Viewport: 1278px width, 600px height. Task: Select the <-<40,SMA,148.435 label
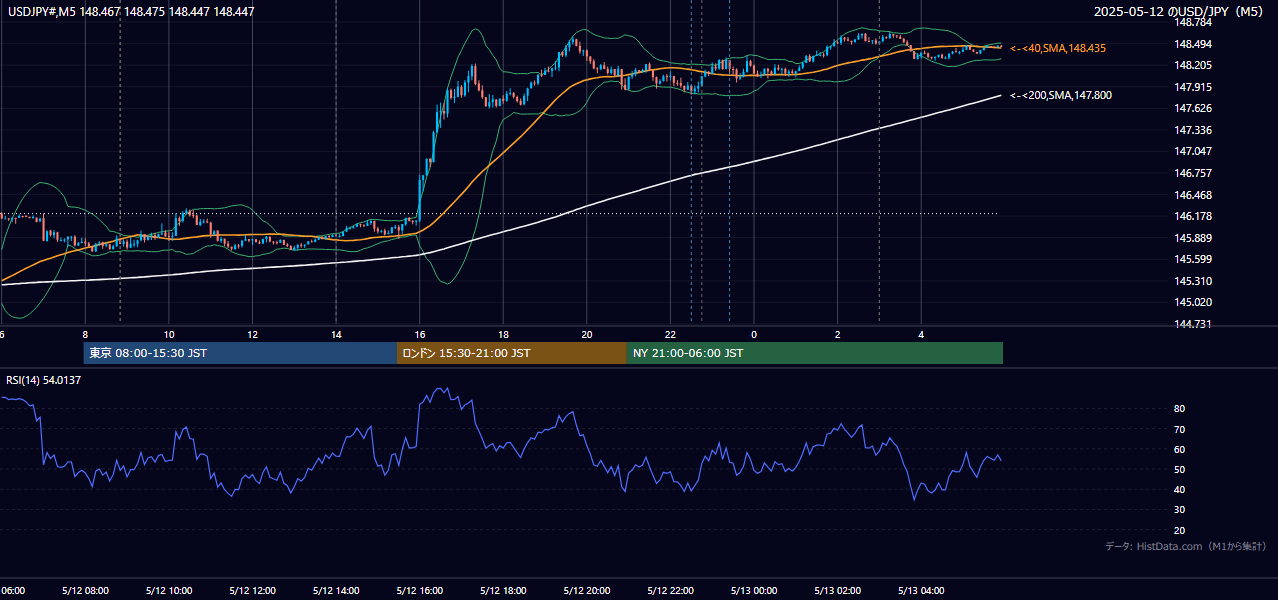tap(1058, 48)
